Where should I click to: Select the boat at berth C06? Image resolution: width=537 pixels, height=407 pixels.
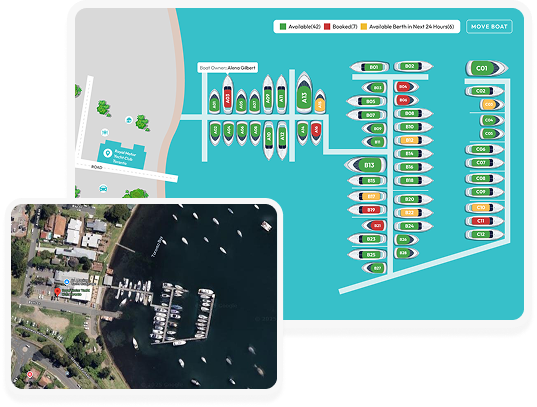(x=485, y=149)
